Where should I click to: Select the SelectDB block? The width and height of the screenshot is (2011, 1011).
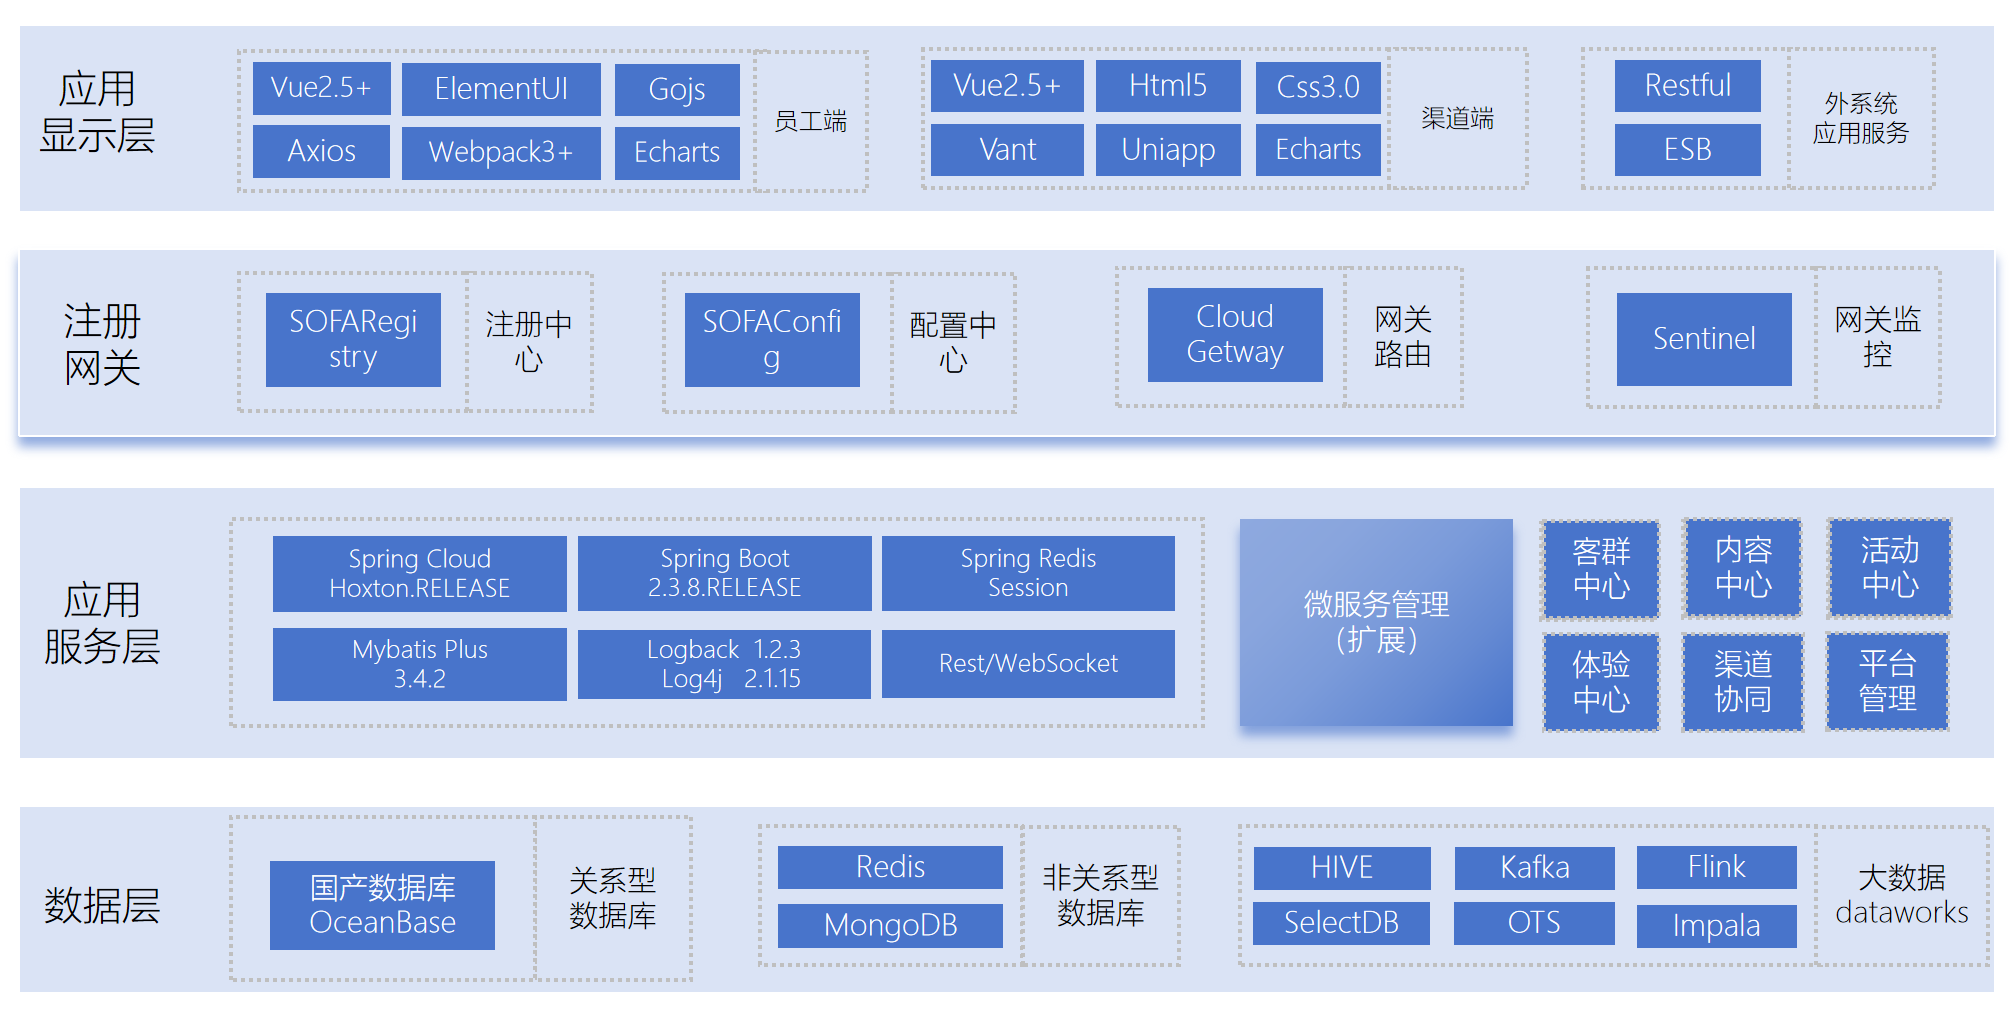(x=1342, y=923)
